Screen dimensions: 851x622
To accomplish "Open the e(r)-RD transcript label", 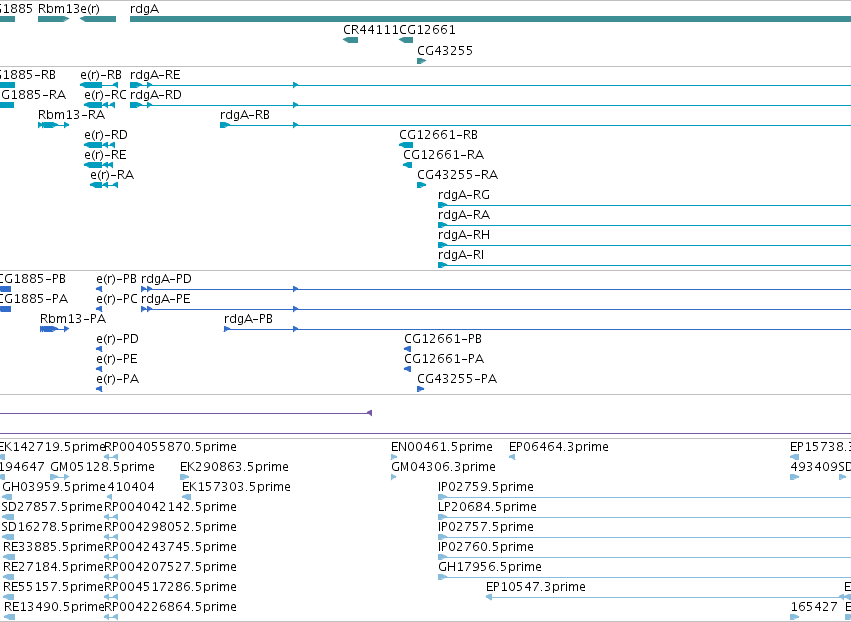I will pyautogui.click(x=106, y=135).
